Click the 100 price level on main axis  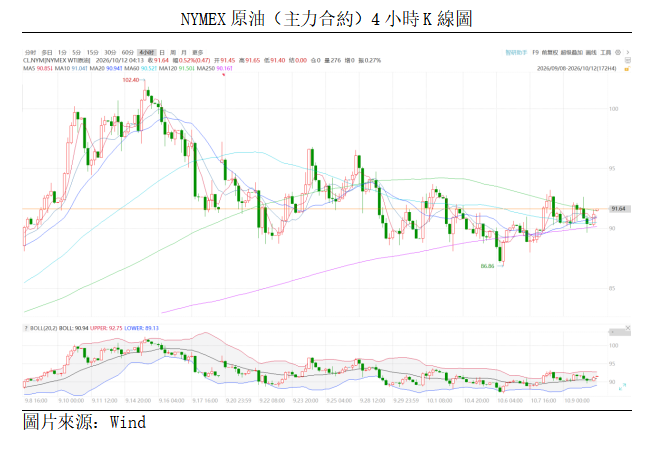613,109
